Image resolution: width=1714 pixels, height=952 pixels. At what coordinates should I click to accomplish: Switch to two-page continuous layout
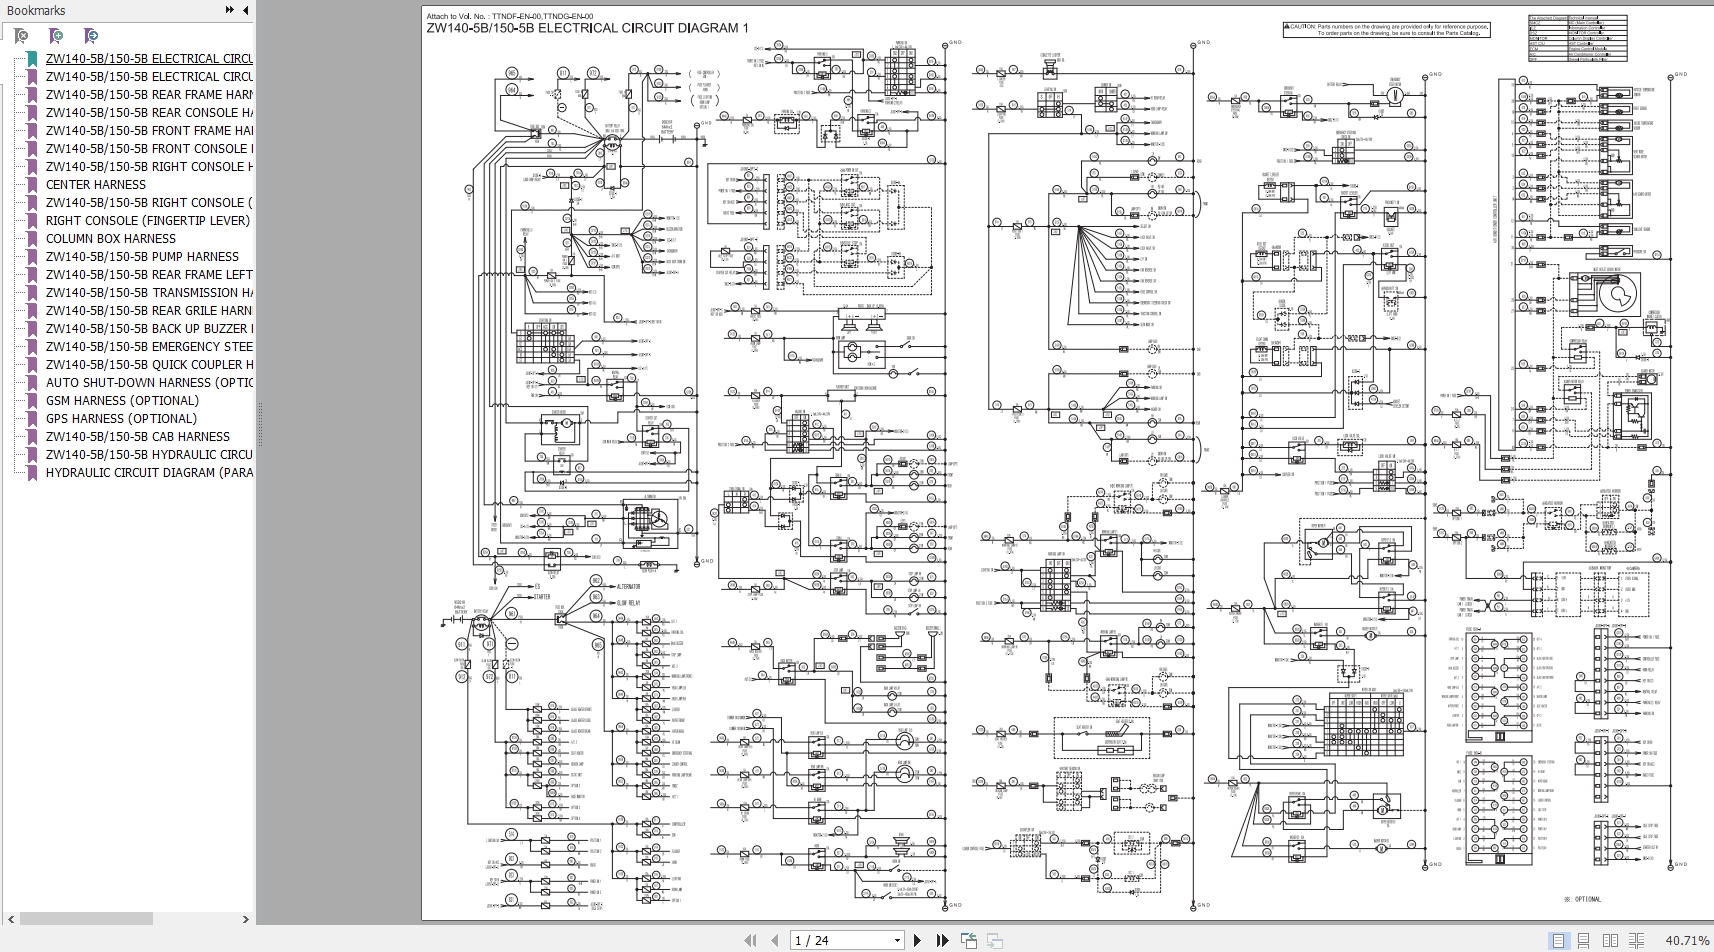click(x=1636, y=940)
